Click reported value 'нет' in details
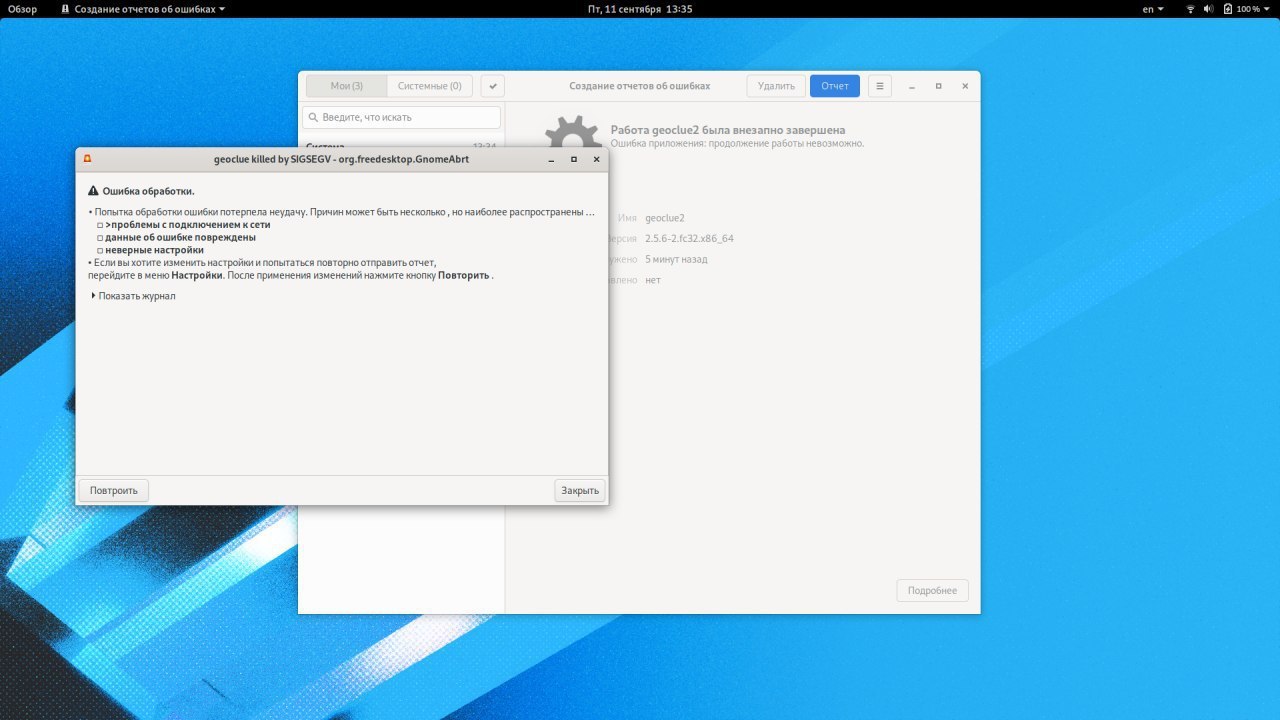This screenshot has width=1280, height=720. click(653, 280)
